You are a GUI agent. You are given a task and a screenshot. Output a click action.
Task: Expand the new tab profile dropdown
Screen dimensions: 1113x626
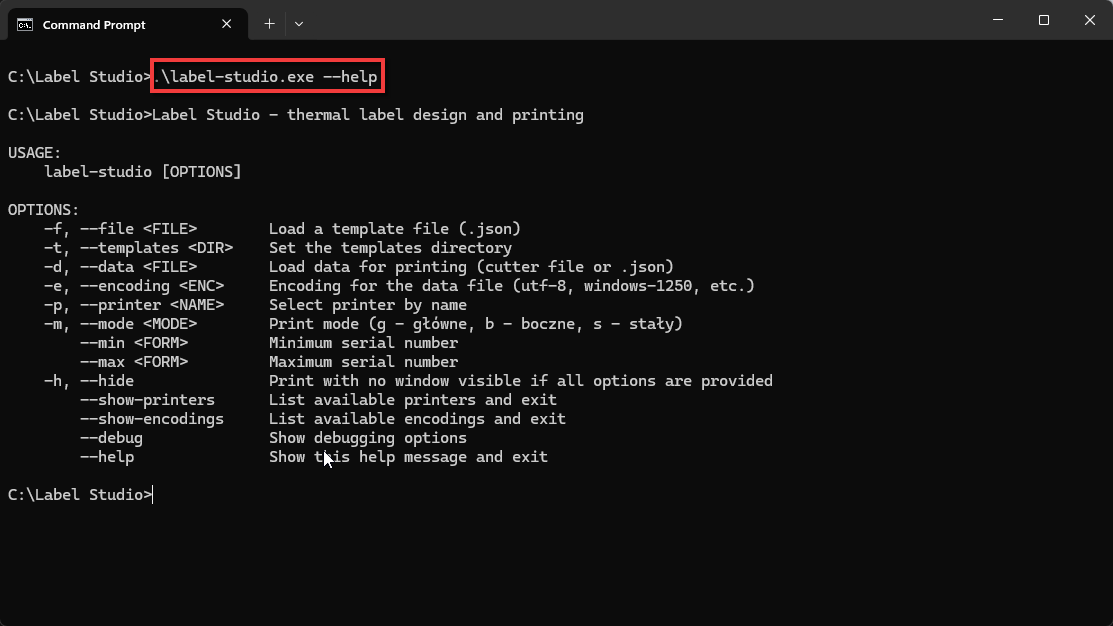(299, 24)
